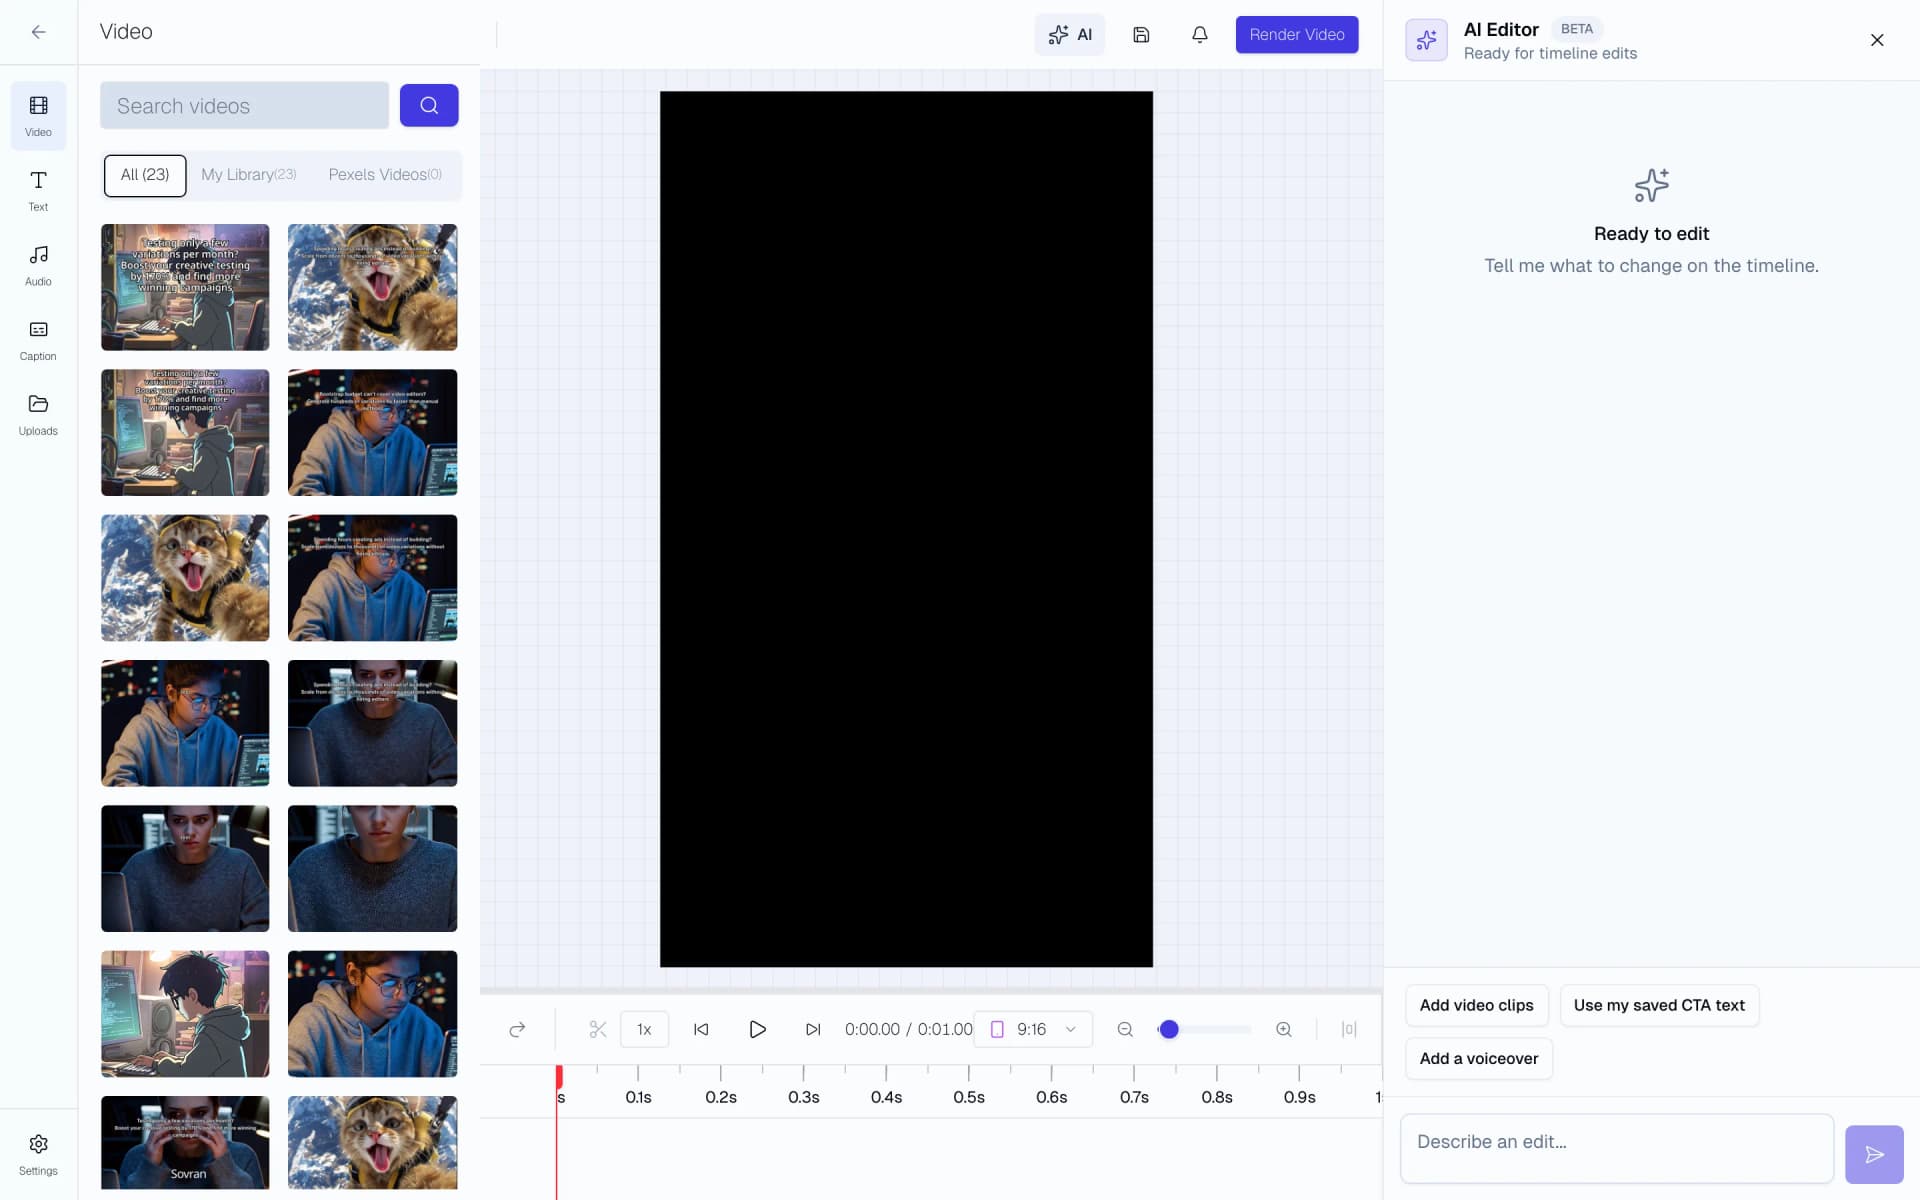This screenshot has height=1200, width=1920.
Task: Click the Describe an edit input field
Action: pos(1615,1147)
